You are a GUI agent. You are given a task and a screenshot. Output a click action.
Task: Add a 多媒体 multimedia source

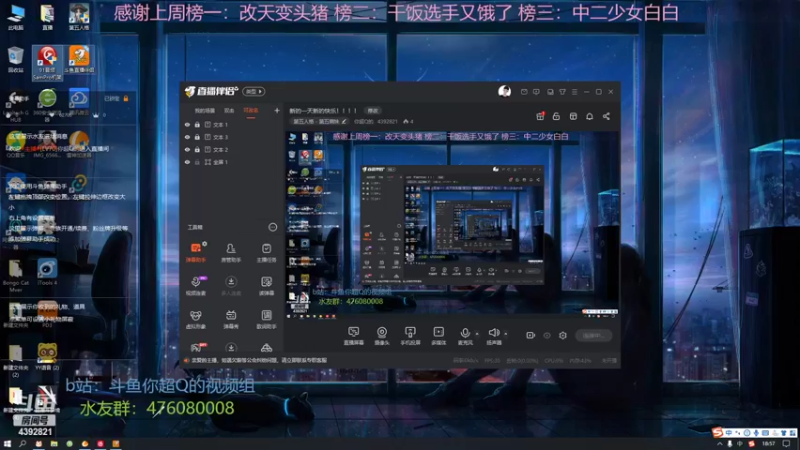(x=438, y=336)
